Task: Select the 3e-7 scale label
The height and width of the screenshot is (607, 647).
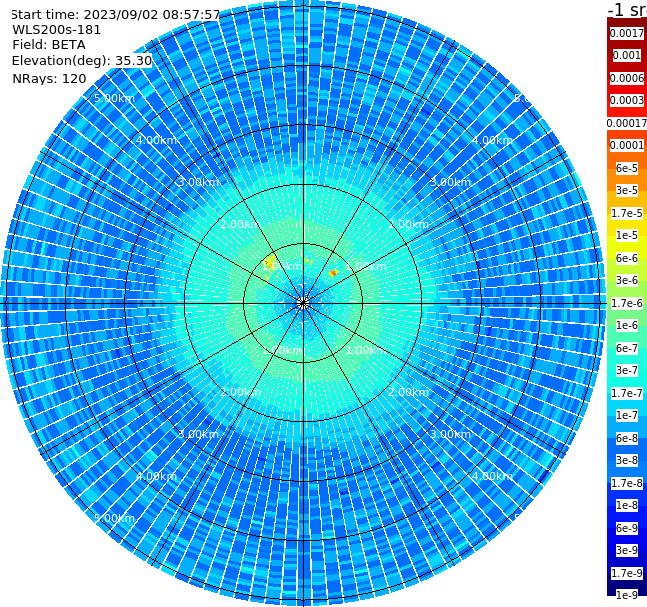Action: coord(627,370)
